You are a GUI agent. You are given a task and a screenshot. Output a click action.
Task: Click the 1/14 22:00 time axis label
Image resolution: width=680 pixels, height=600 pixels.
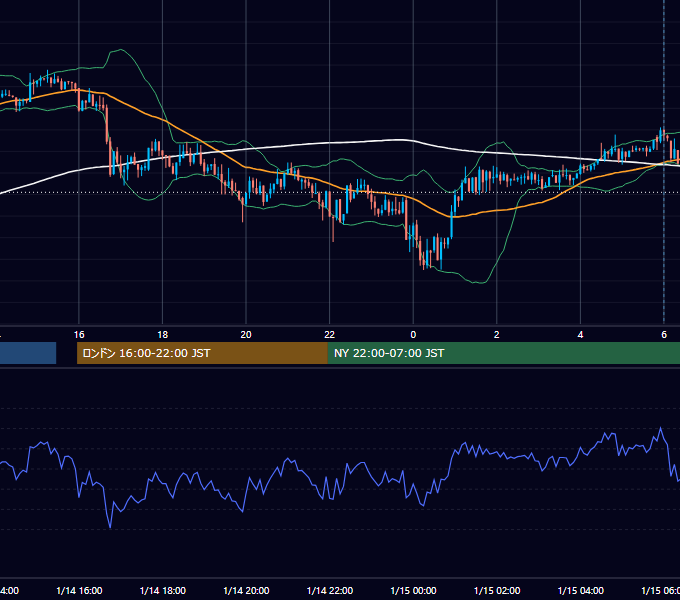click(330, 590)
